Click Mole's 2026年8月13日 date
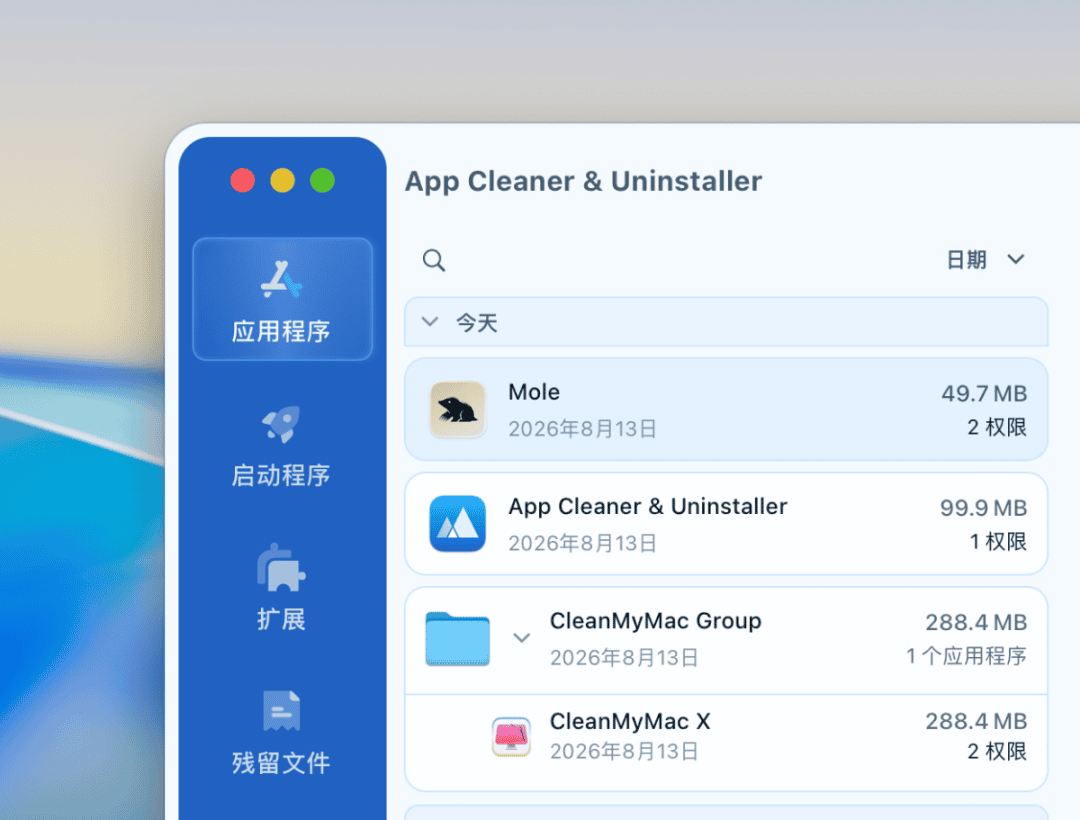Viewport: 1080px width, 820px height. 583,429
